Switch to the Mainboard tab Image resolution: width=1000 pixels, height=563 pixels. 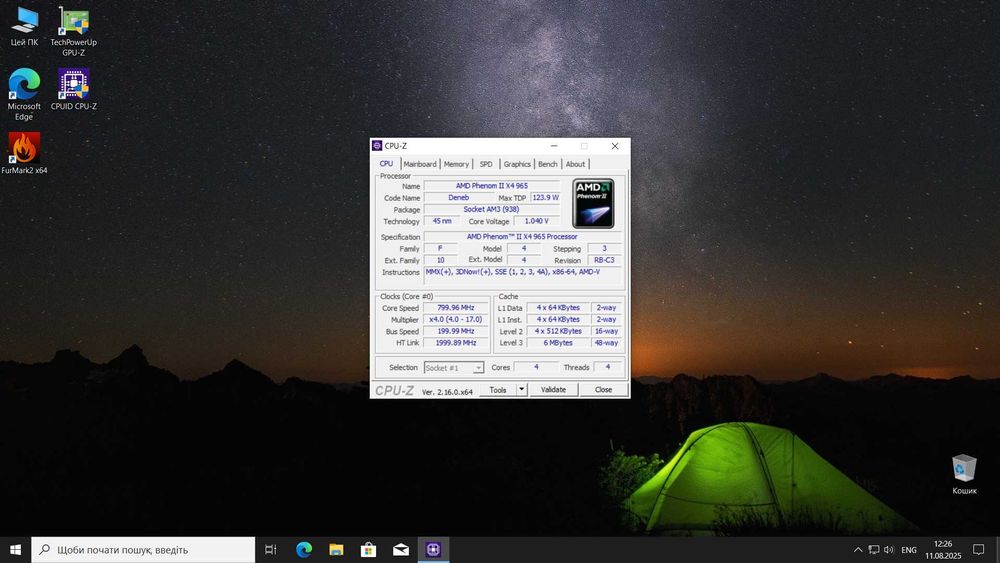tap(420, 165)
